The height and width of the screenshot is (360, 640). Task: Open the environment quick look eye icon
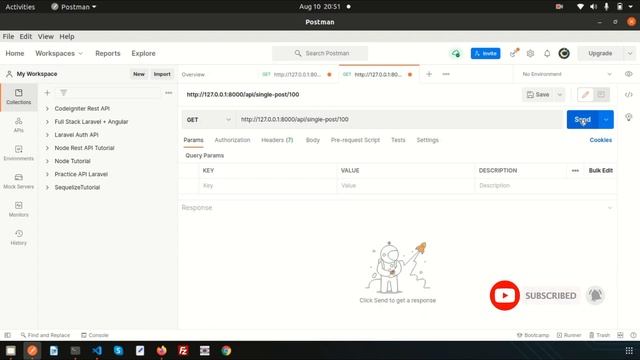click(629, 74)
